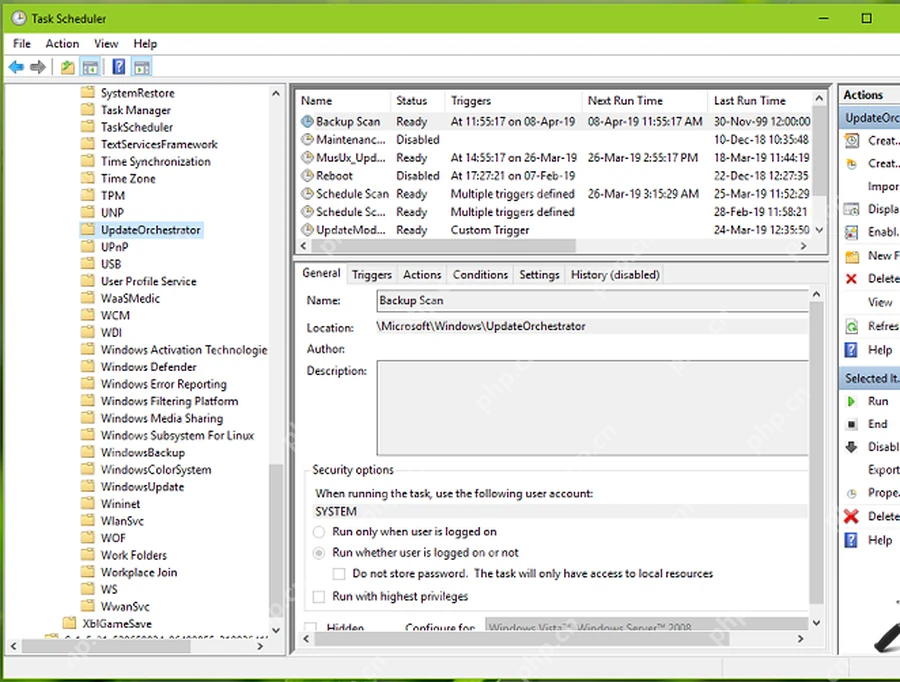The height and width of the screenshot is (682, 900).
Task: Click the task list right scroll arrow
Action: coord(804,246)
